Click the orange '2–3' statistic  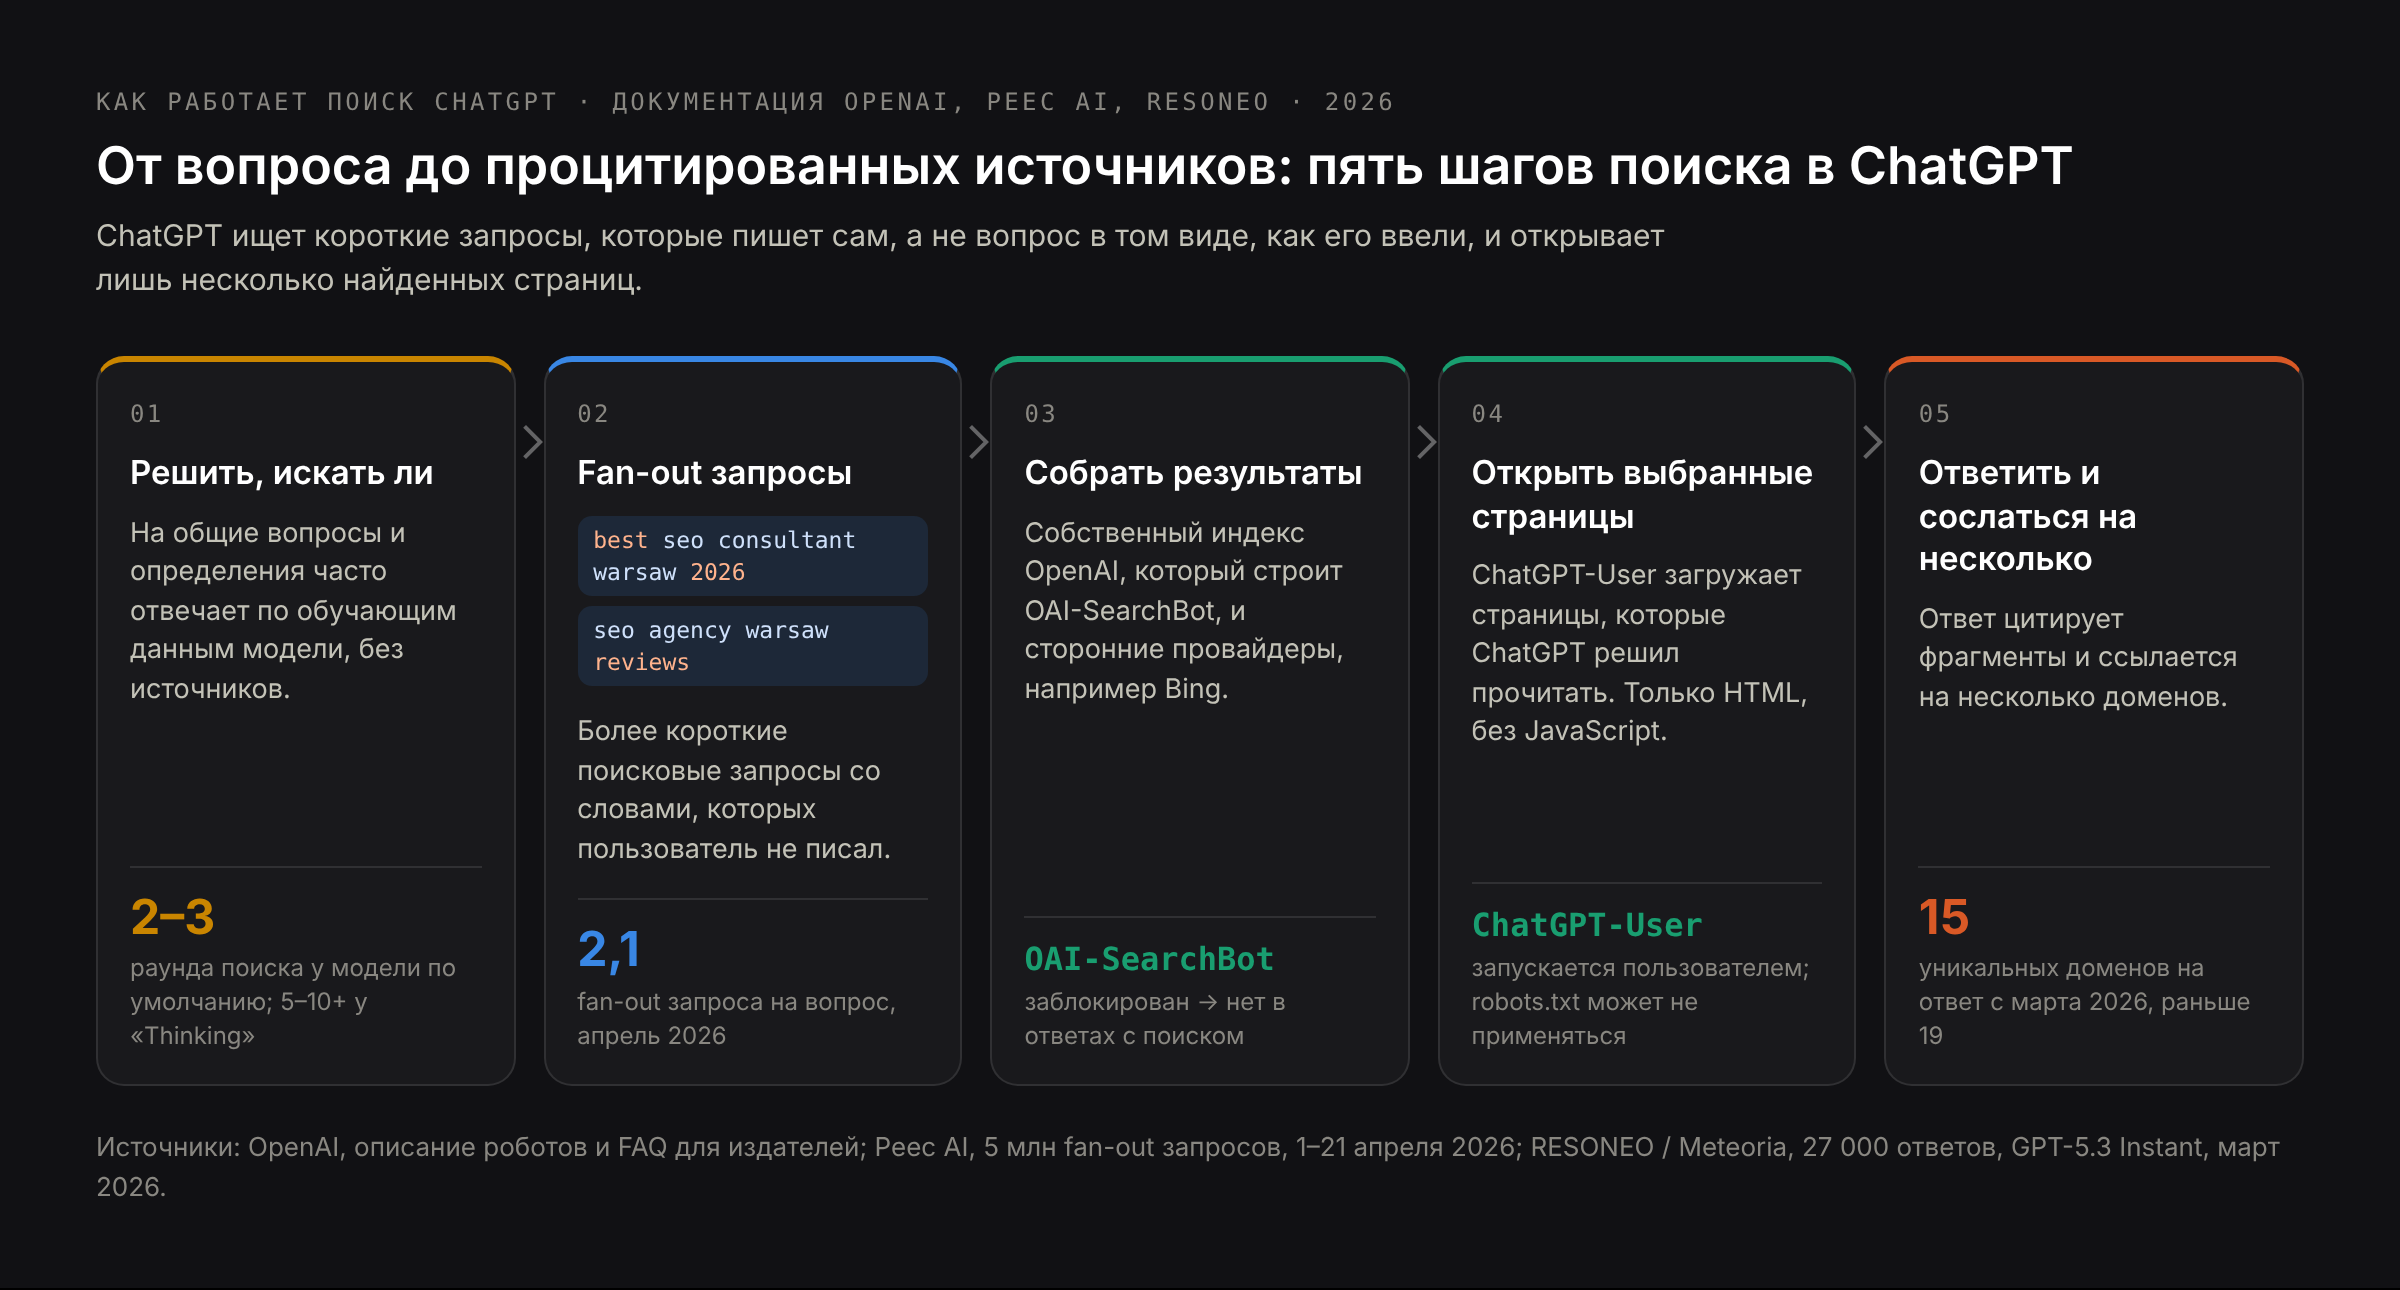(x=172, y=917)
